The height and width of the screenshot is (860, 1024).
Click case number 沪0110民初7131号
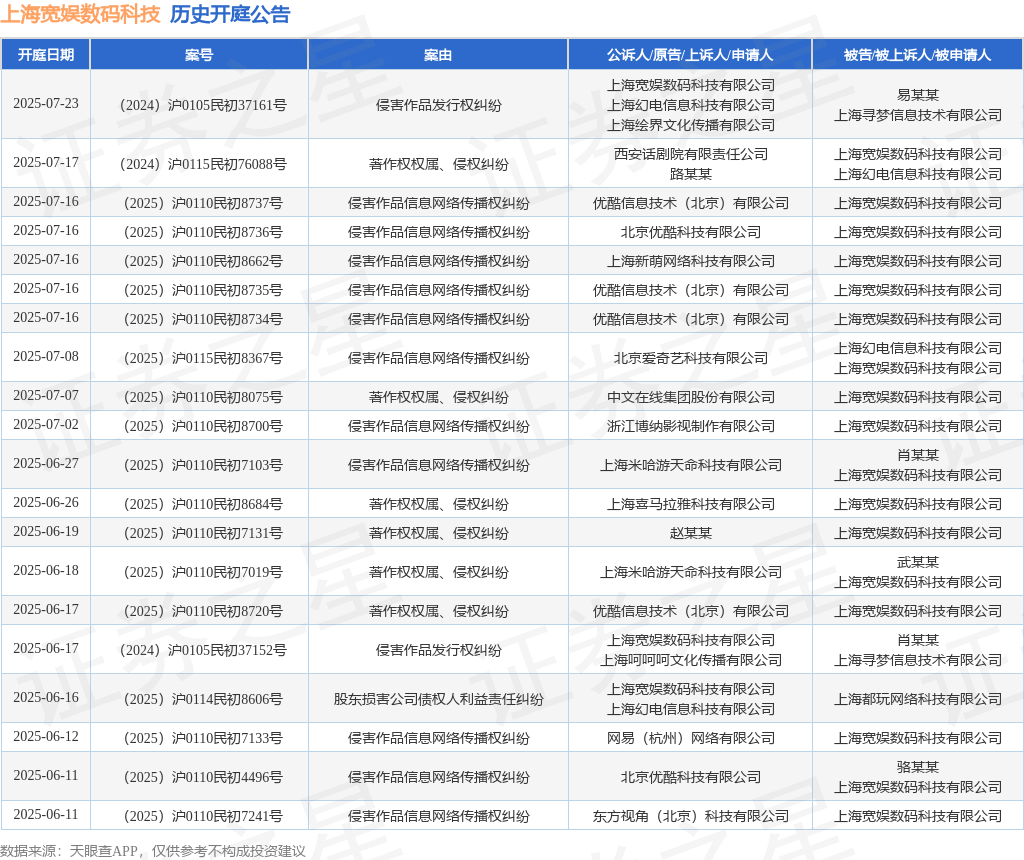click(227, 533)
